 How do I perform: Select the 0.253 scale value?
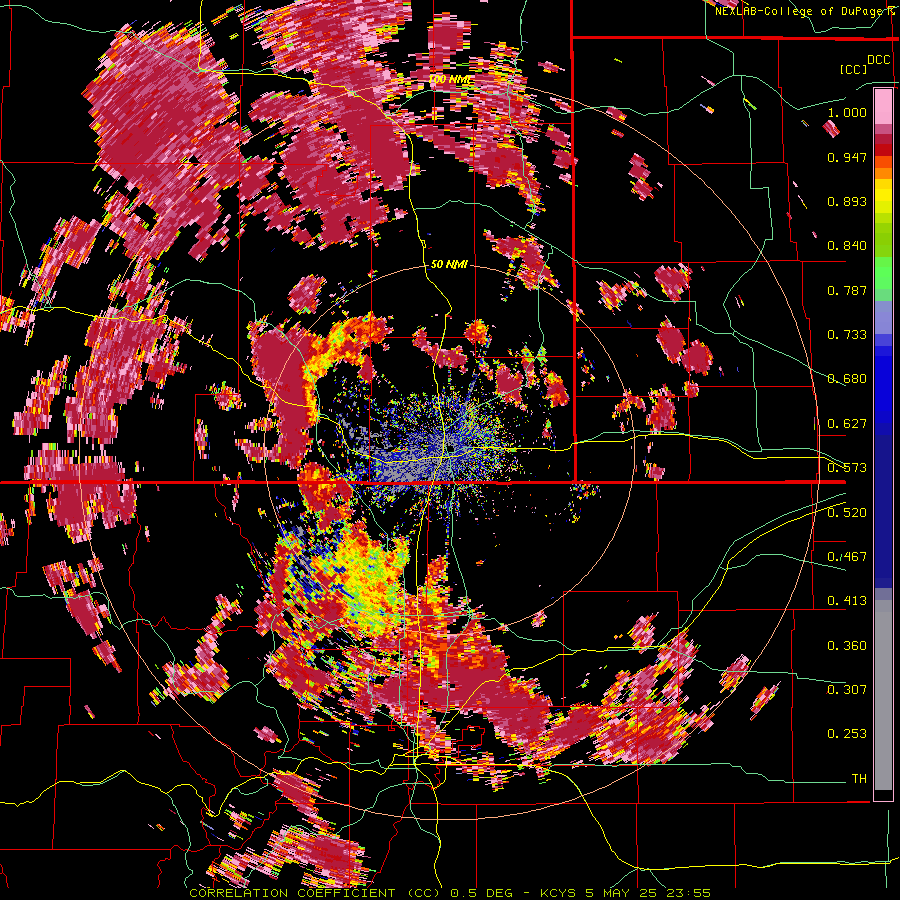tap(847, 734)
